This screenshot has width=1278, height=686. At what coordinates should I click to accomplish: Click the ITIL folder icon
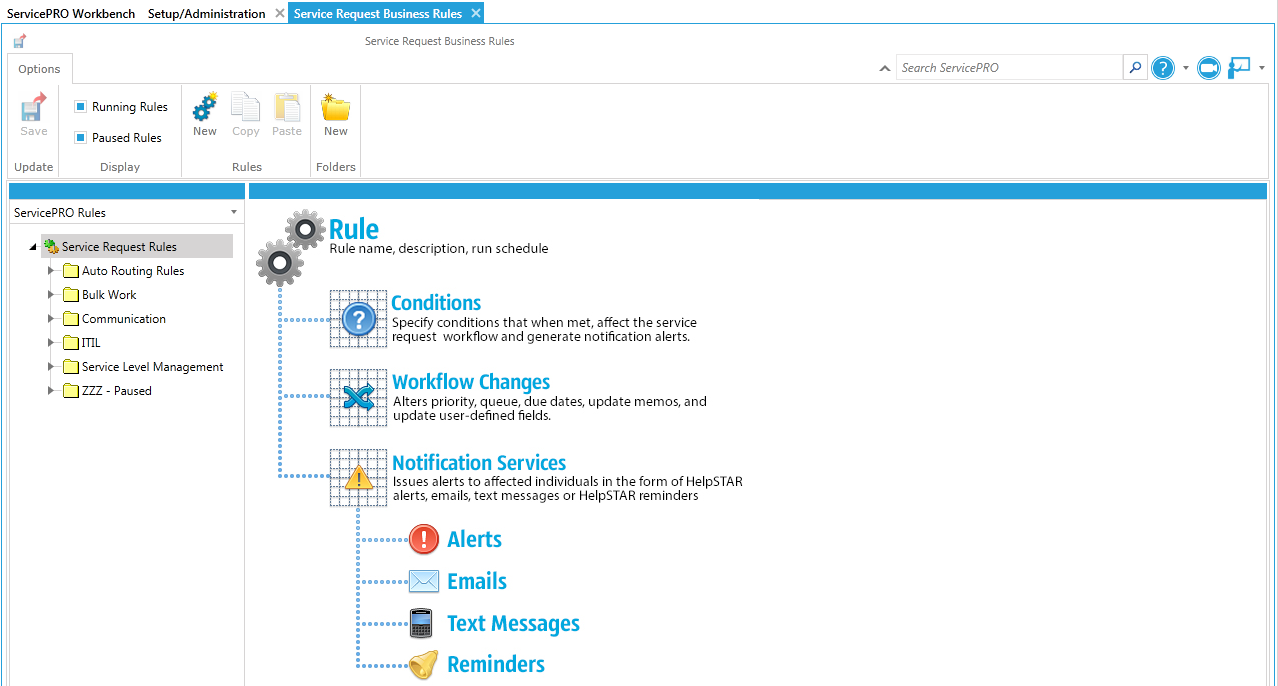pyautogui.click(x=71, y=343)
